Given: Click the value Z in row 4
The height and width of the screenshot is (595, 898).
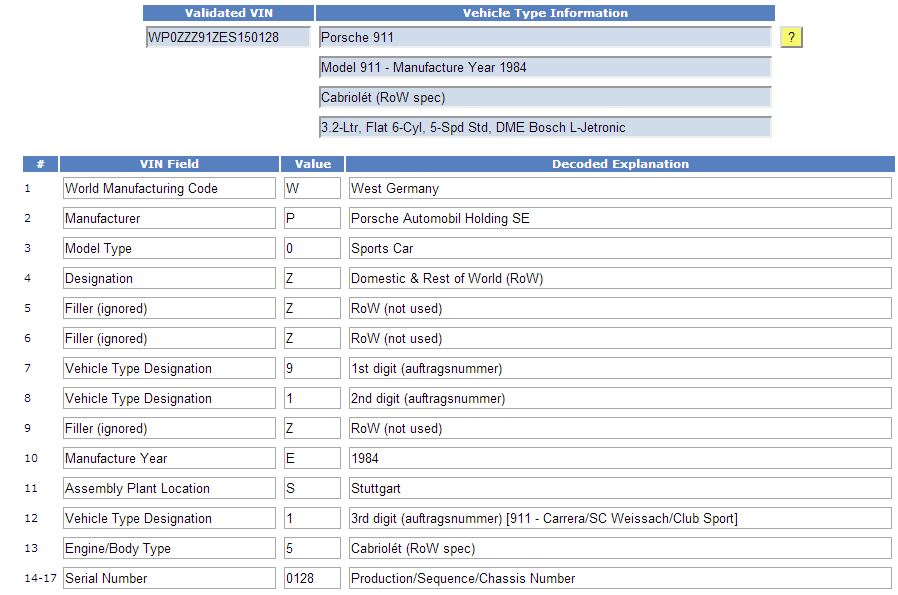Looking at the screenshot, I should pos(312,278).
